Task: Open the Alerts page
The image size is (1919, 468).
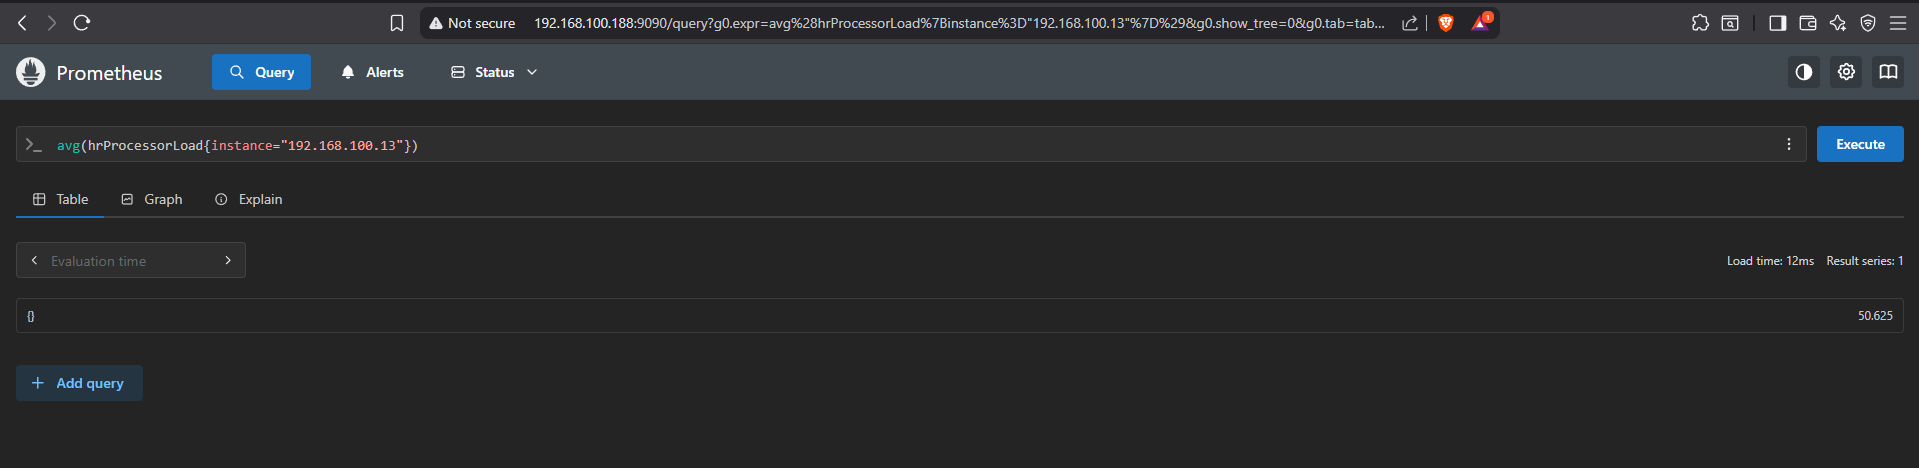Action: (x=372, y=72)
